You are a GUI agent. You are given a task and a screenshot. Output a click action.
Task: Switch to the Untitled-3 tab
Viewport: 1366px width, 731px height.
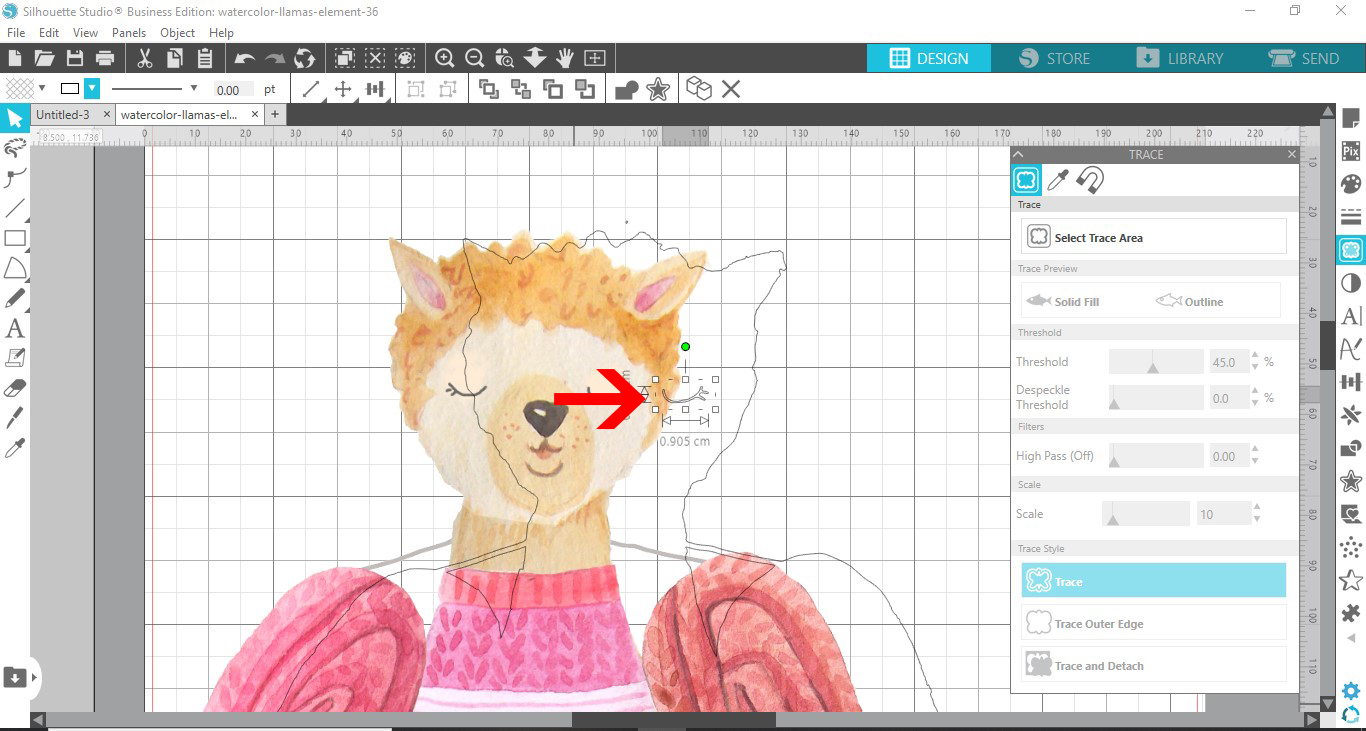pos(62,115)
